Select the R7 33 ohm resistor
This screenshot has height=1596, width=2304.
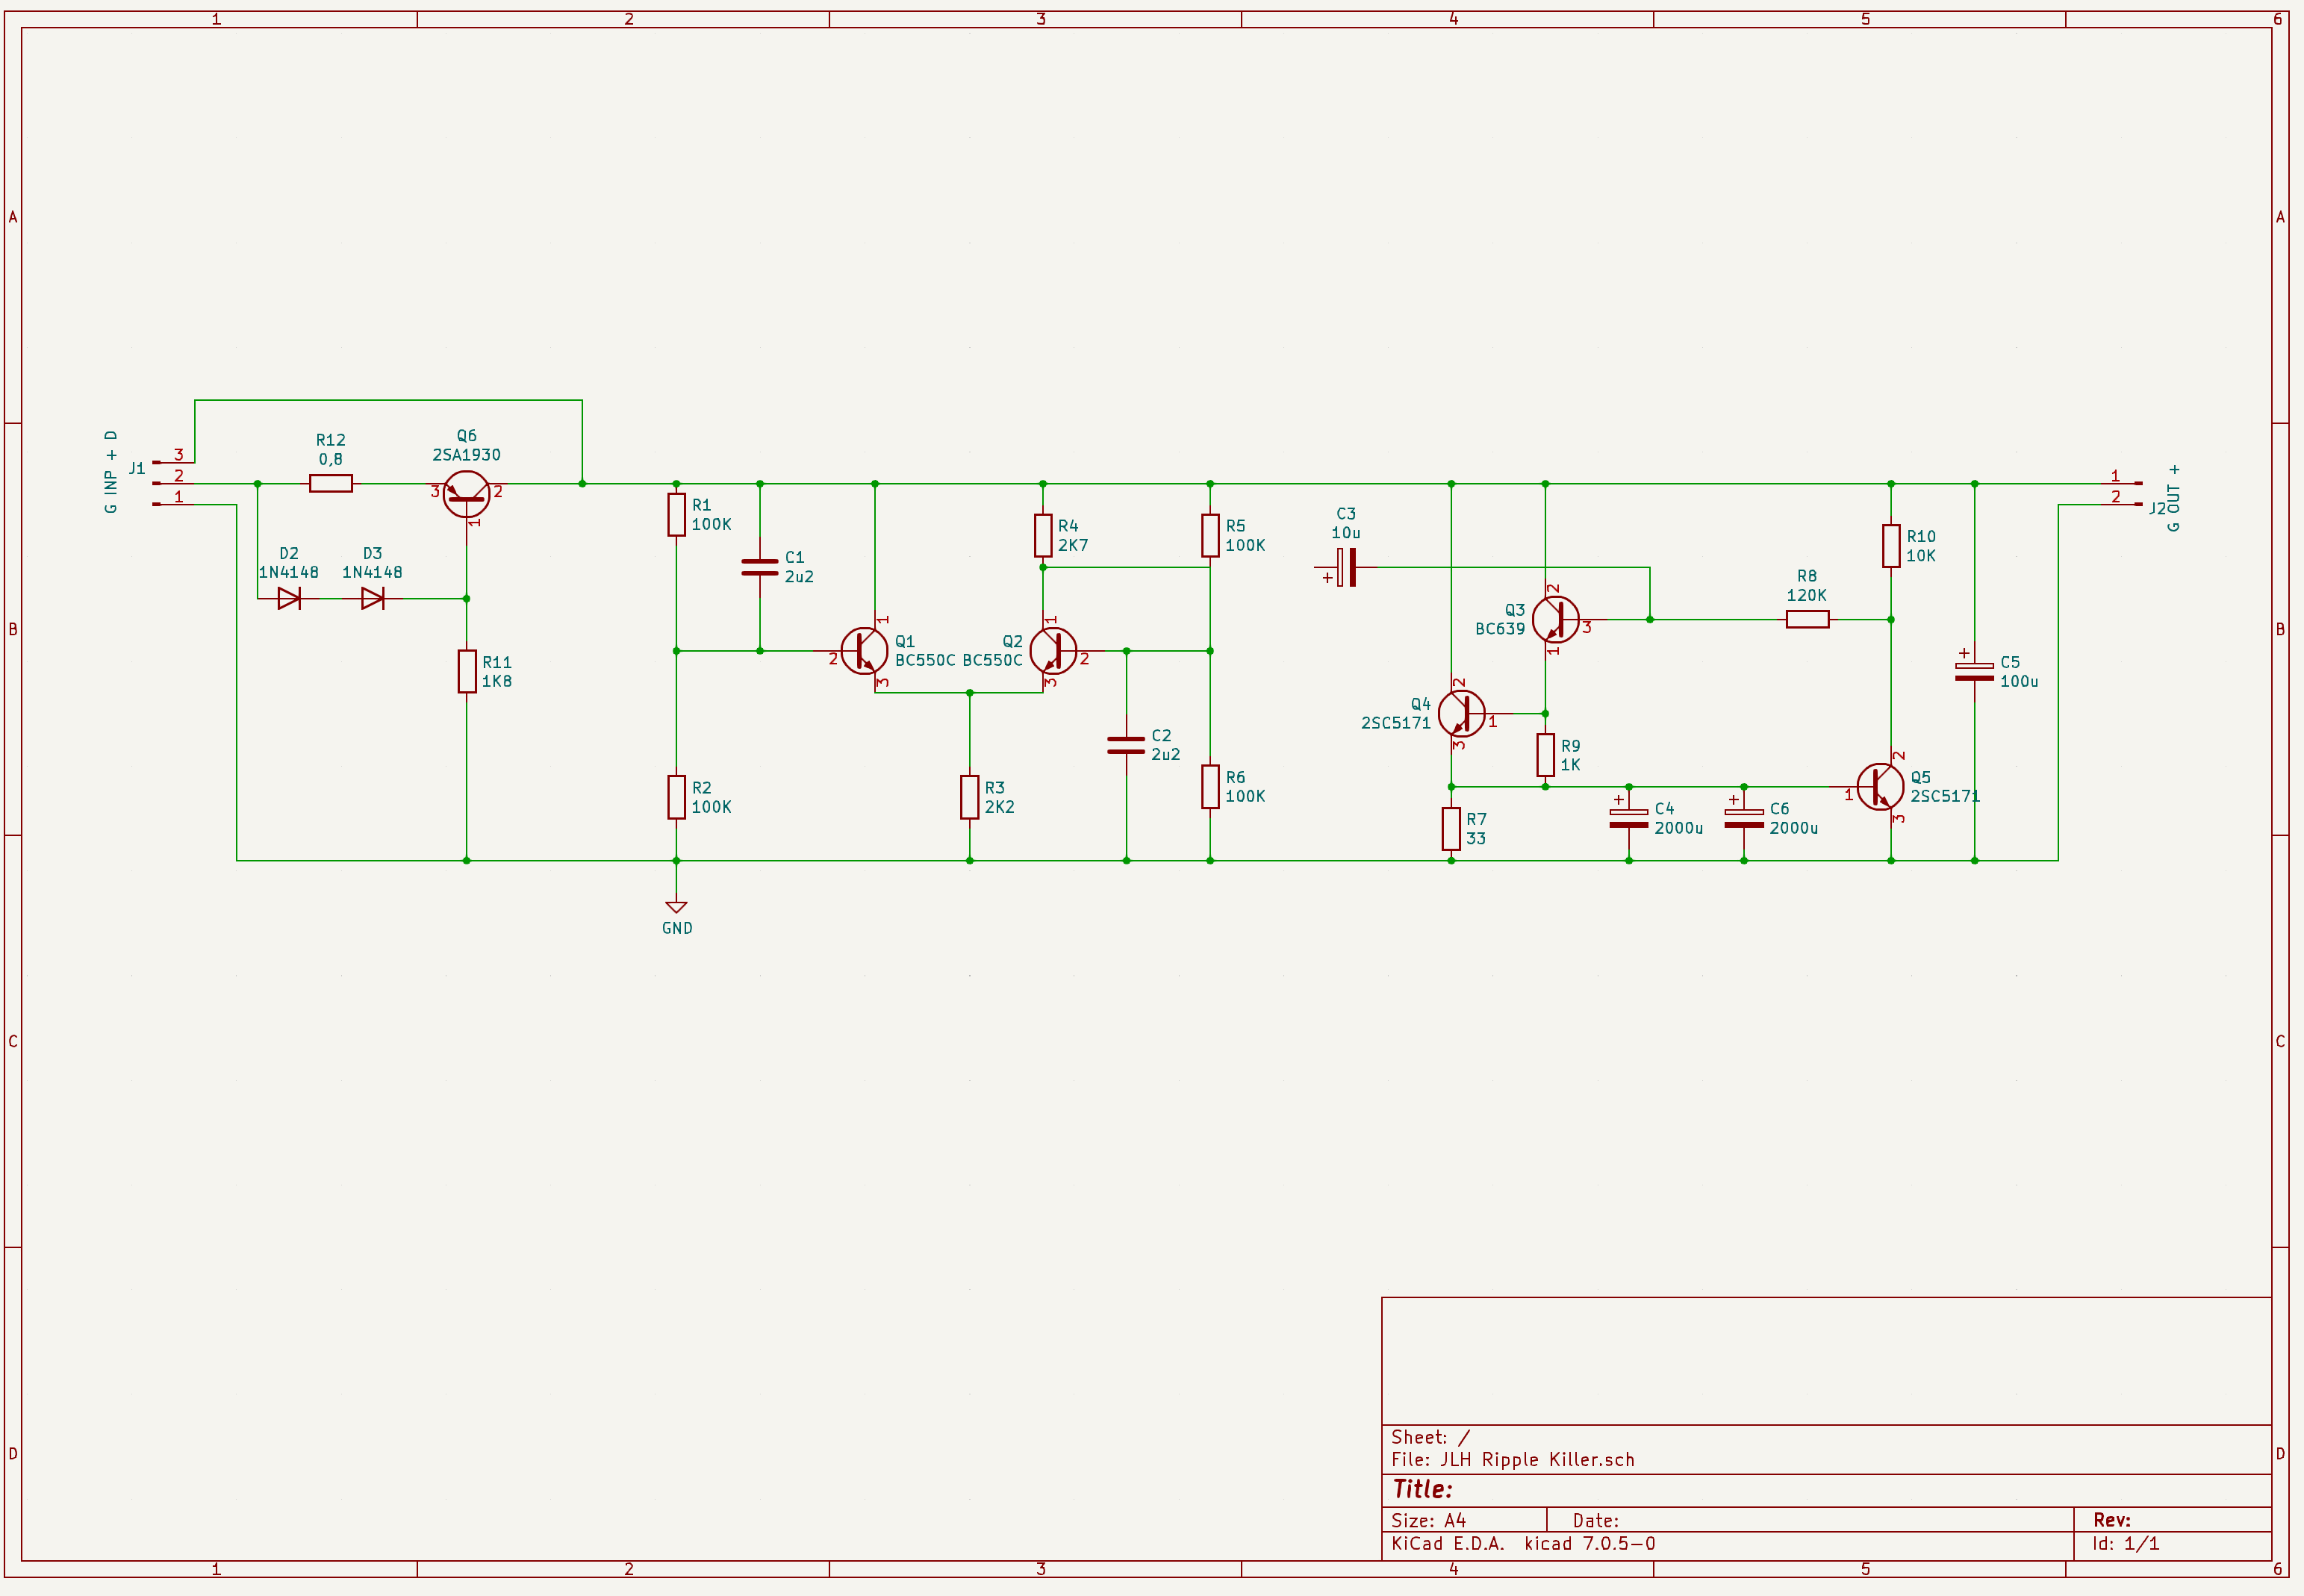(x=1451, y=829)
